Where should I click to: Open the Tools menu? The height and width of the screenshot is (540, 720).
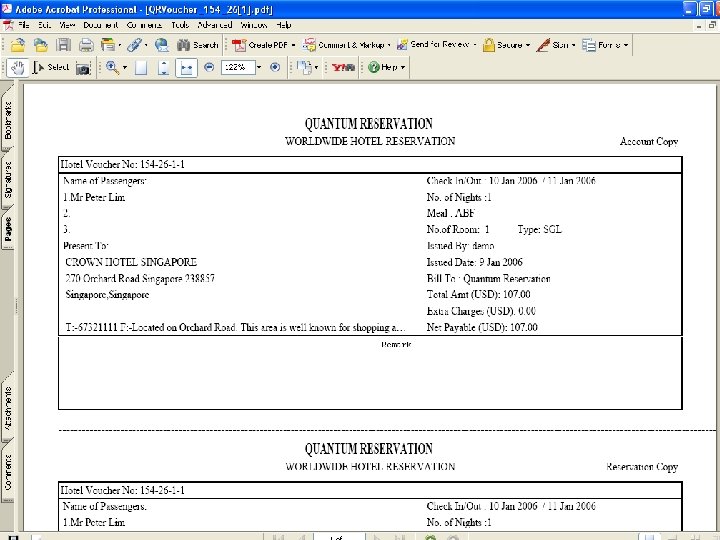point(180,25)
